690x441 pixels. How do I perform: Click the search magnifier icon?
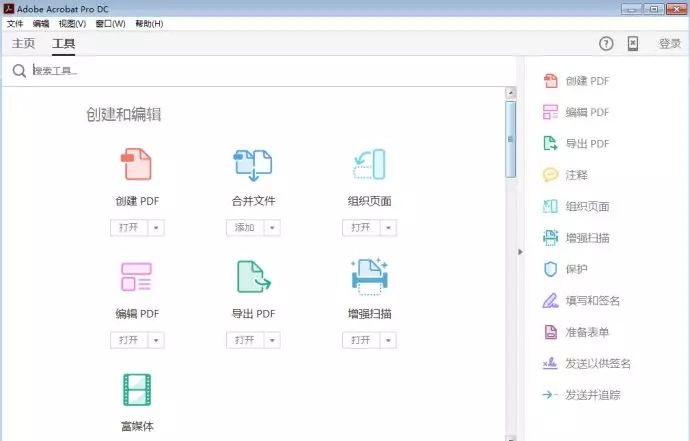click(19, 70)
